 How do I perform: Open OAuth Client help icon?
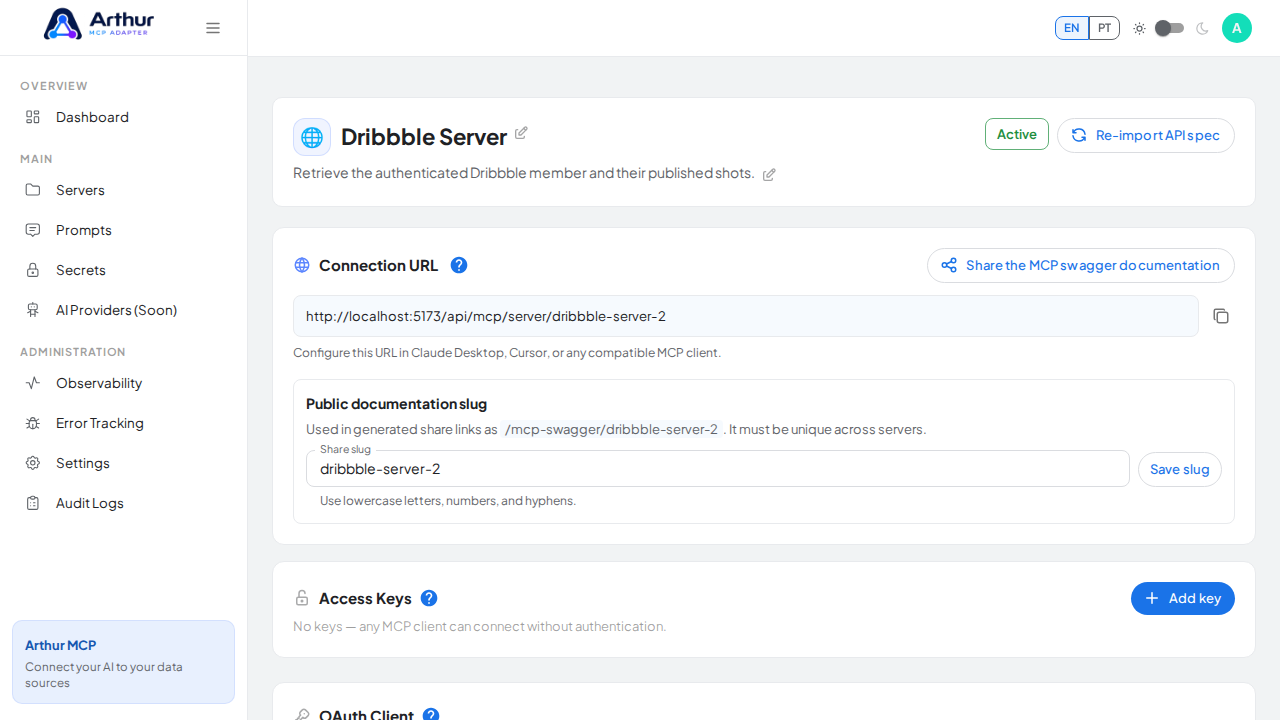(431, 715)
